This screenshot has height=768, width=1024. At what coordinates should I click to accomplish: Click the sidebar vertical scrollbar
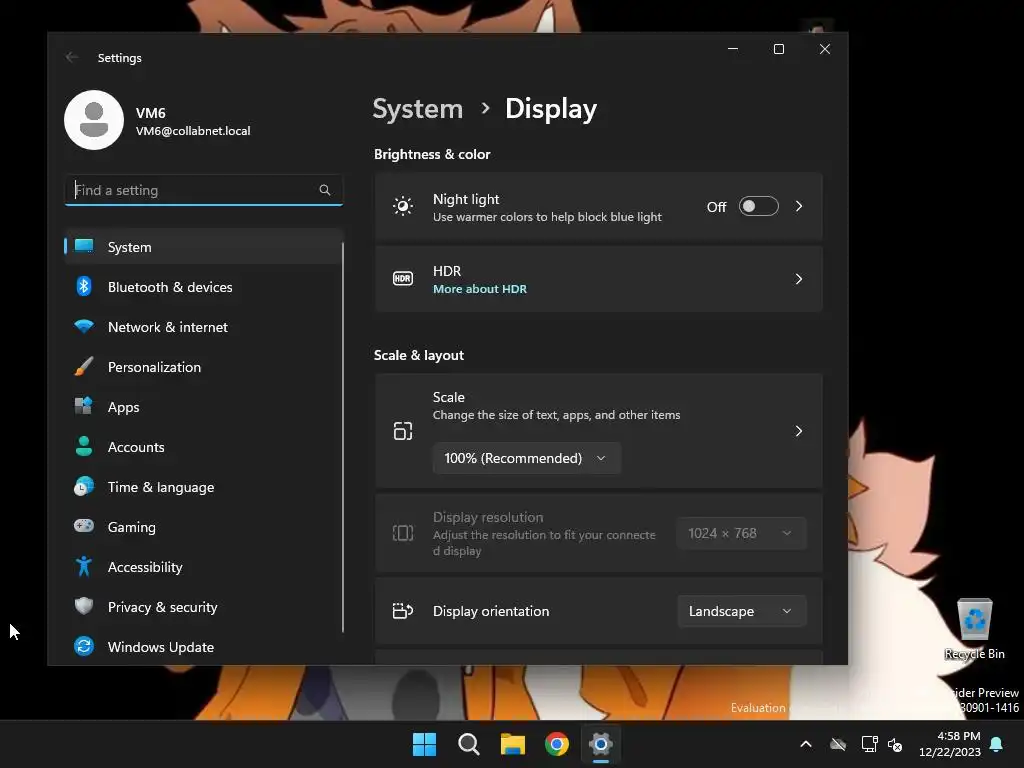pyautogui.click(x=343, y=438)
